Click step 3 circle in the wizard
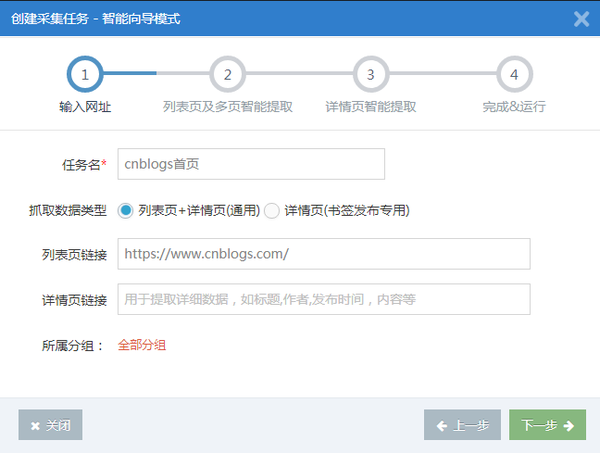Viewport: 600px width, 453px height. coord(371,74)
